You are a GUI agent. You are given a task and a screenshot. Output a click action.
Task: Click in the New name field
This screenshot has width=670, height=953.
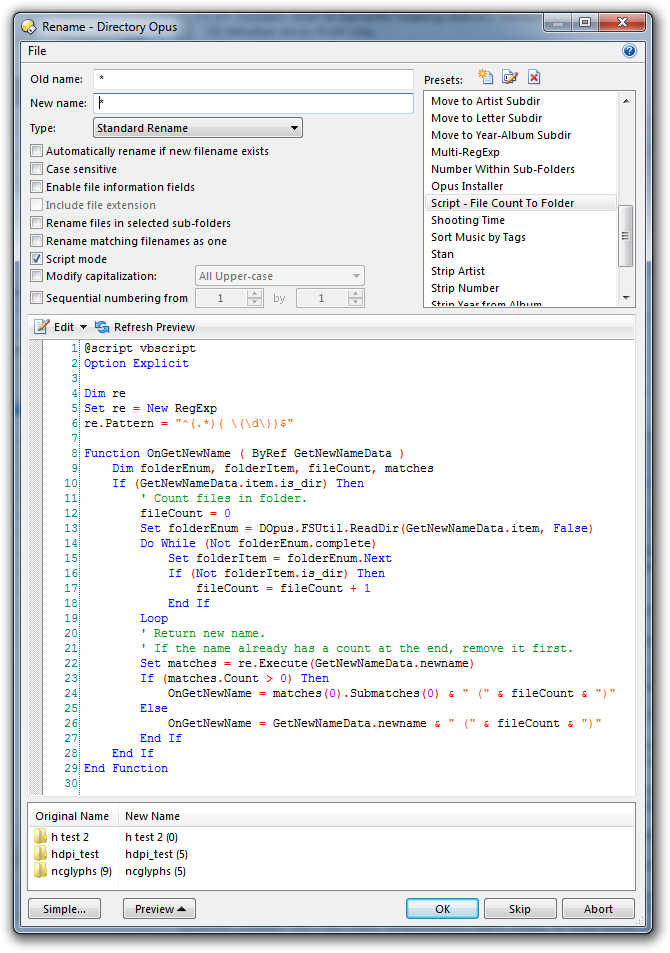click(254, 103)
